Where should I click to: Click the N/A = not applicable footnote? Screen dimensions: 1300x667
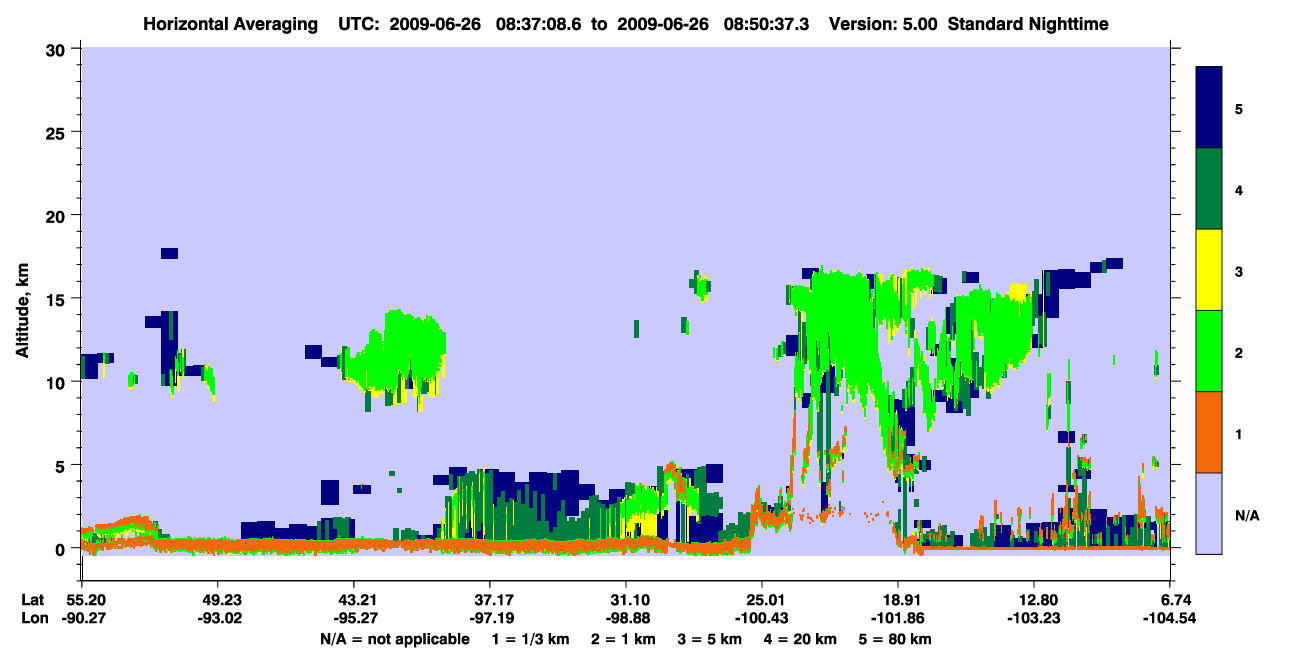point(394,639)
